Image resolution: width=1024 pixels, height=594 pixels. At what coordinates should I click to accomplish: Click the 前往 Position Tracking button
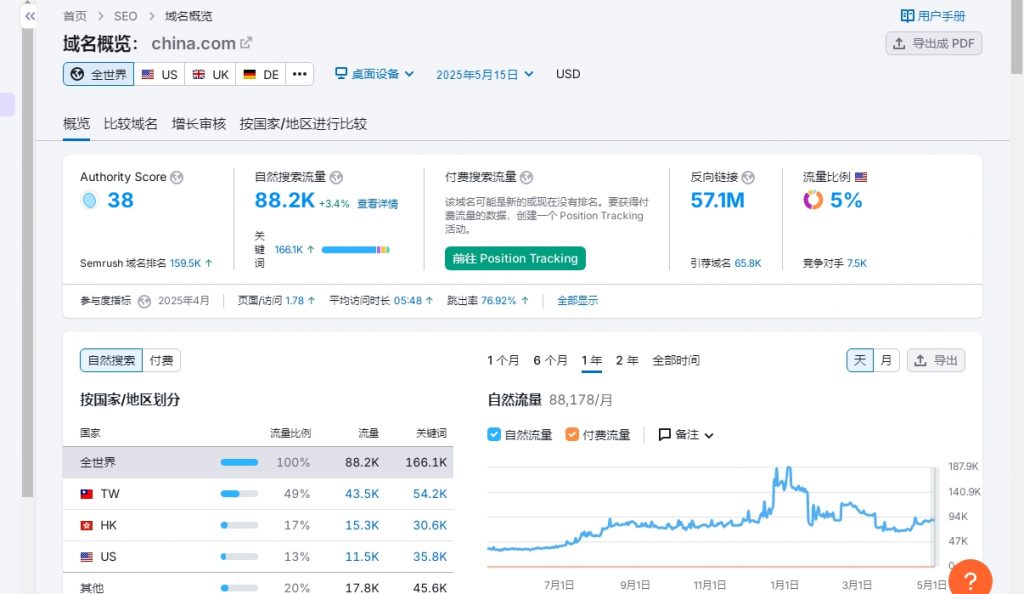515,258
